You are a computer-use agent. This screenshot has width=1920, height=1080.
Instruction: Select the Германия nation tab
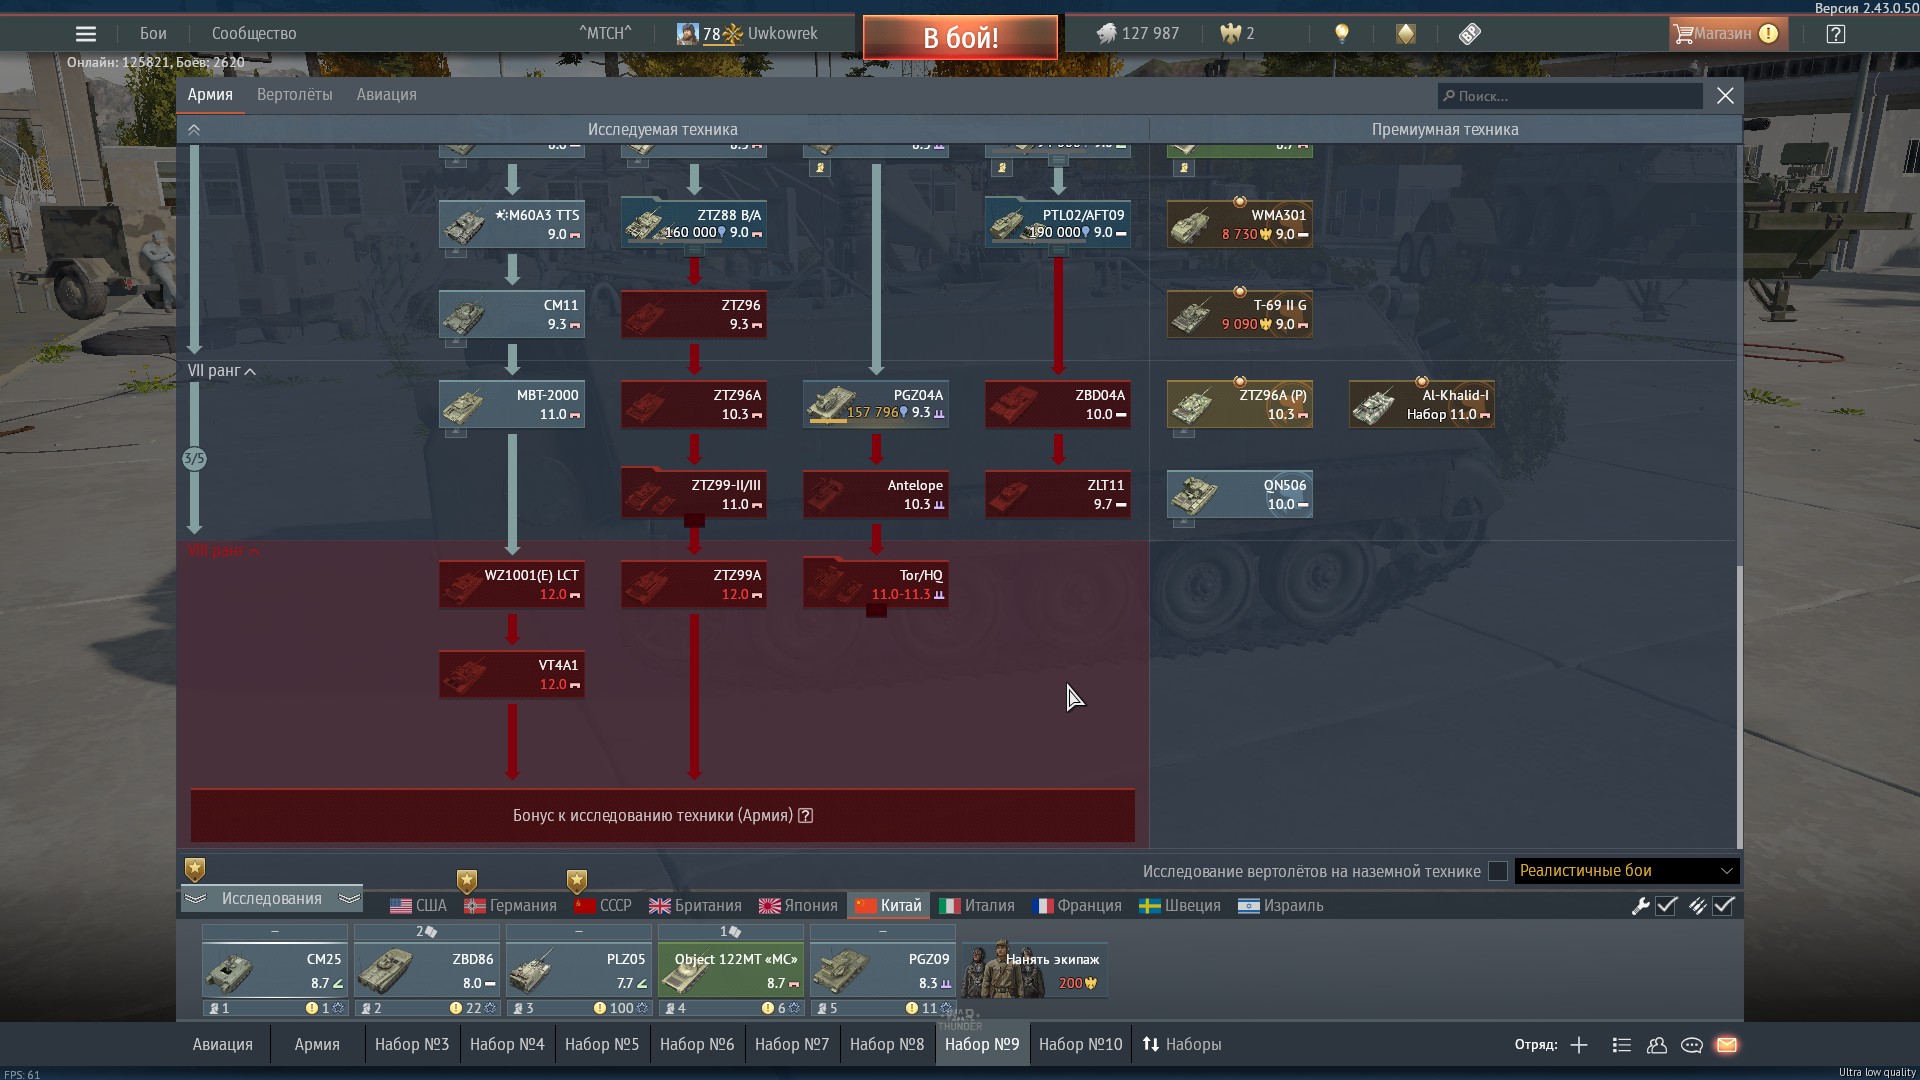coord(510,906)
